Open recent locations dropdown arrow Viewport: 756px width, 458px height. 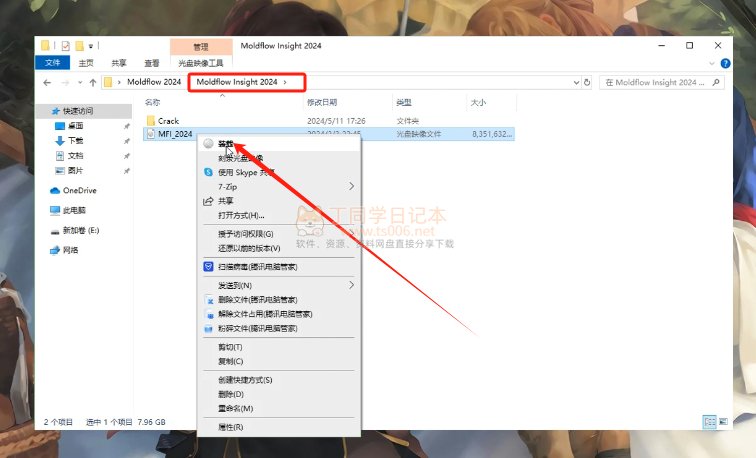click(80, 82)
